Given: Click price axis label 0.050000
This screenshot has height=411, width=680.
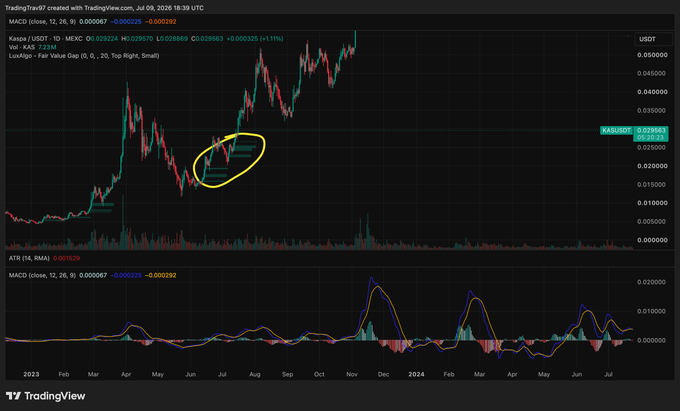Looking at the screenshot, I should point(652,55).
